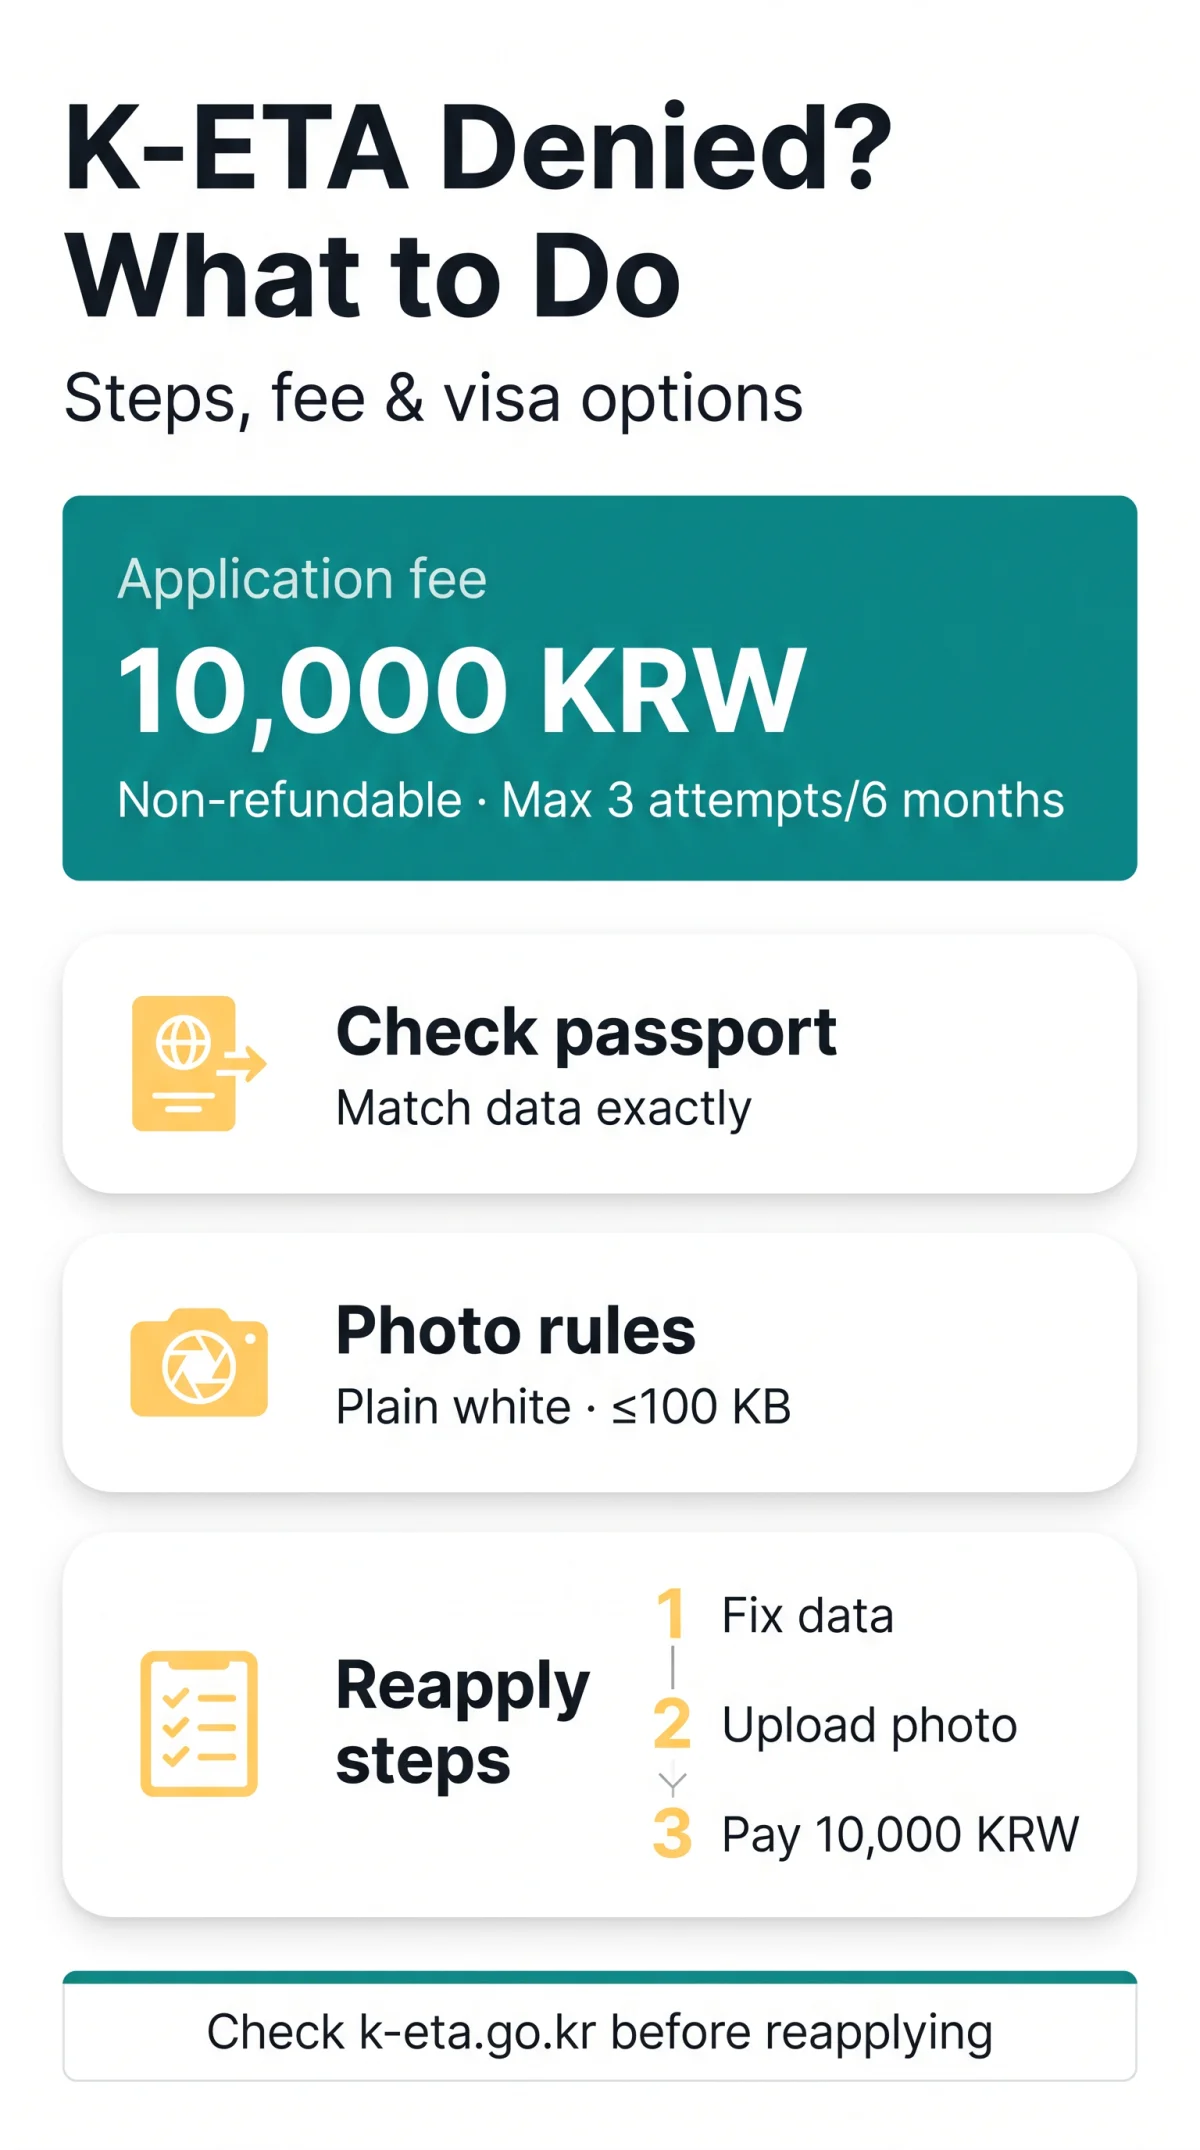This screenshot has width=1200, height=2150.
Task: Click the yellow camera icon
Action: [x=199, y=1362]
